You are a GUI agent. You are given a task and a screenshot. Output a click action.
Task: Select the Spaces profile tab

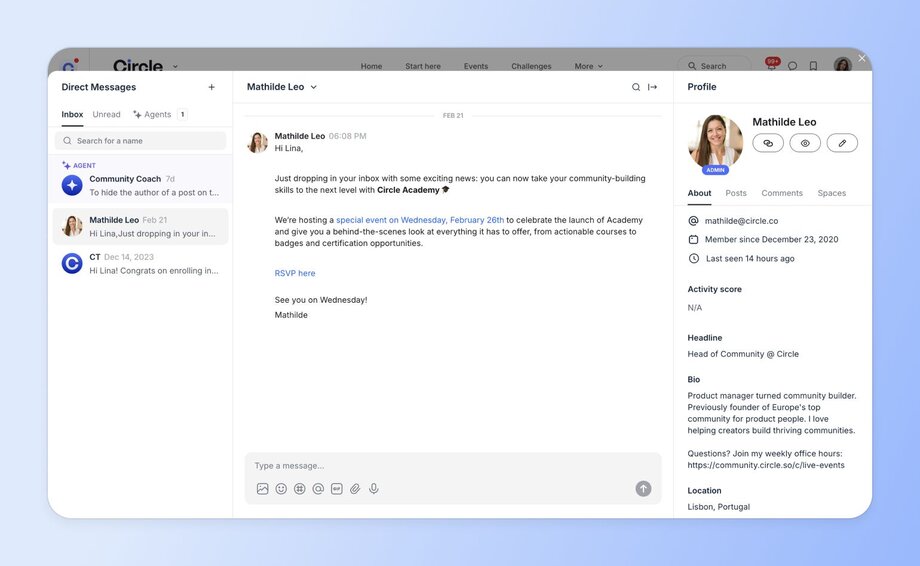coord(831,193)
